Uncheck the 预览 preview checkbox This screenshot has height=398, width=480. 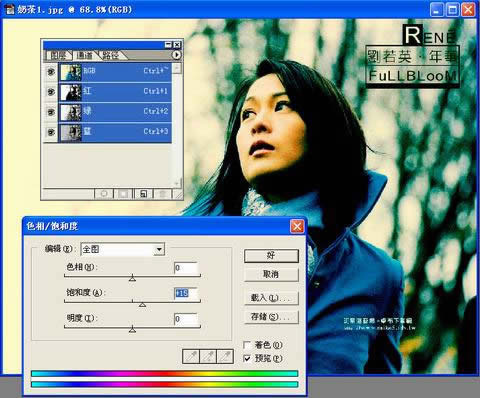coord(247,359)
